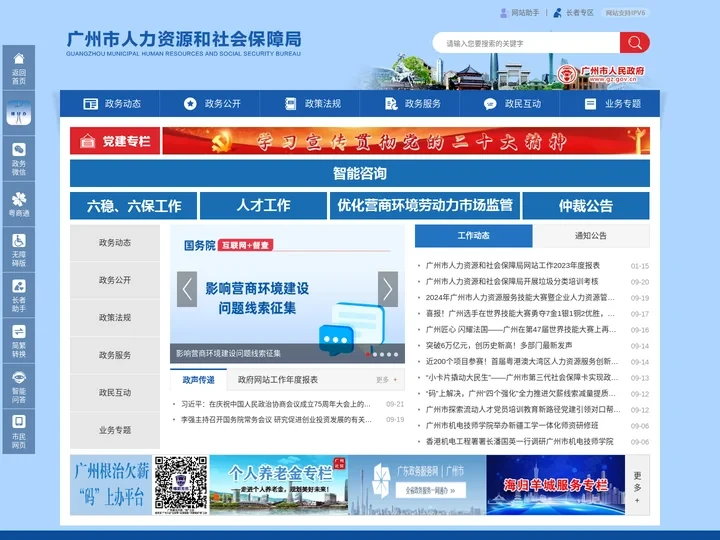This screenshot has height=540, width=720.
Task: Toggle 简繁转换 conversion icon
Action: (19, 340)
